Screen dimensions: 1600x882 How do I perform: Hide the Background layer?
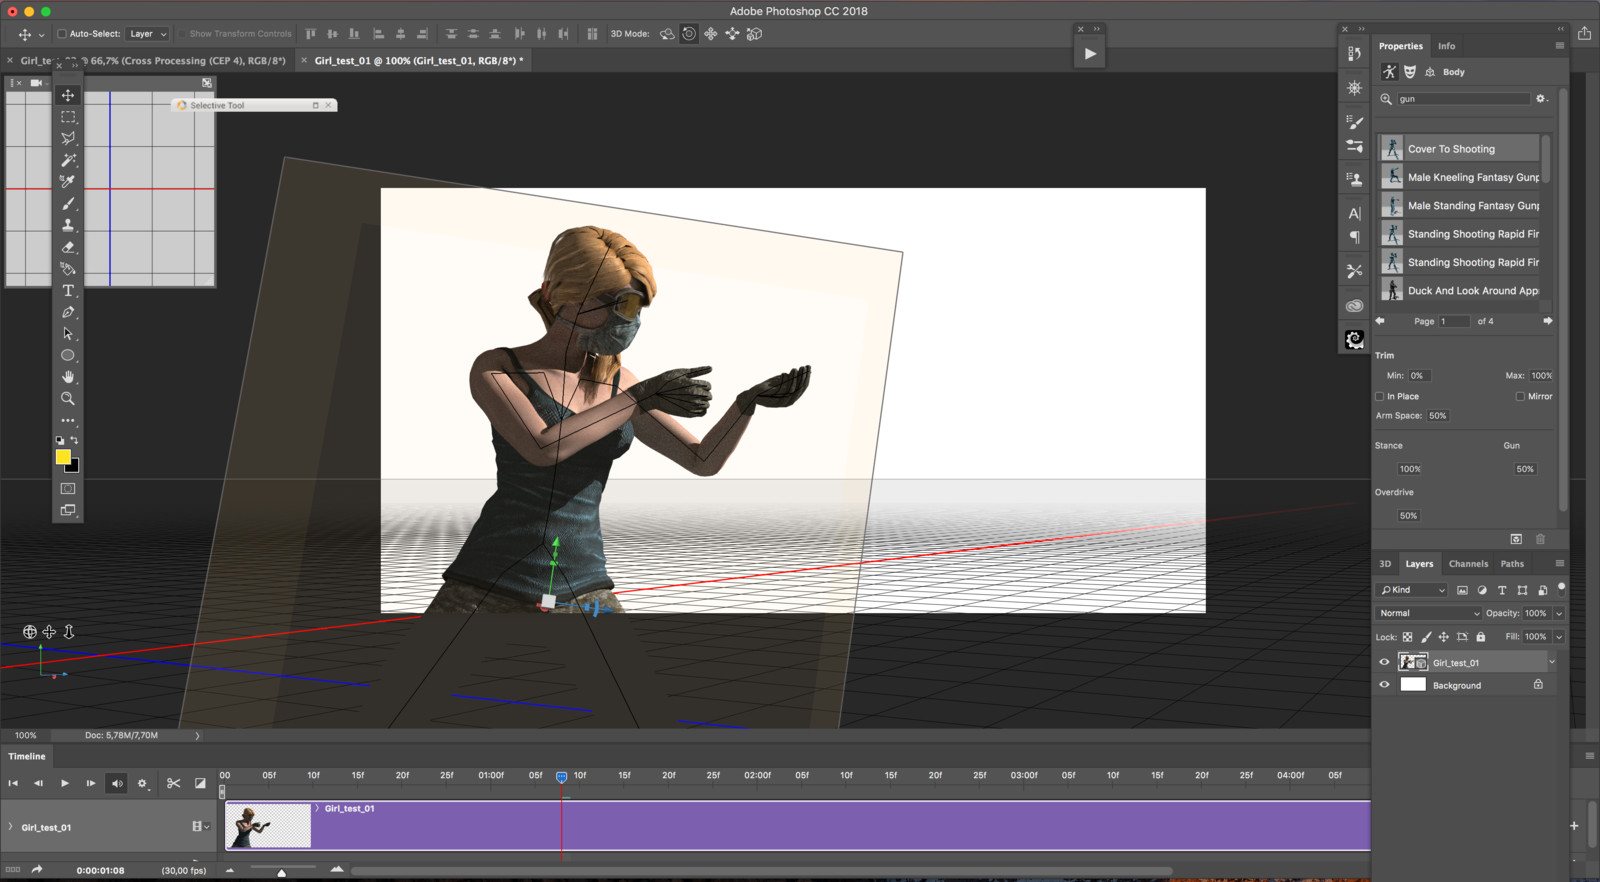pyautogui.click(x=1385, y=685)
